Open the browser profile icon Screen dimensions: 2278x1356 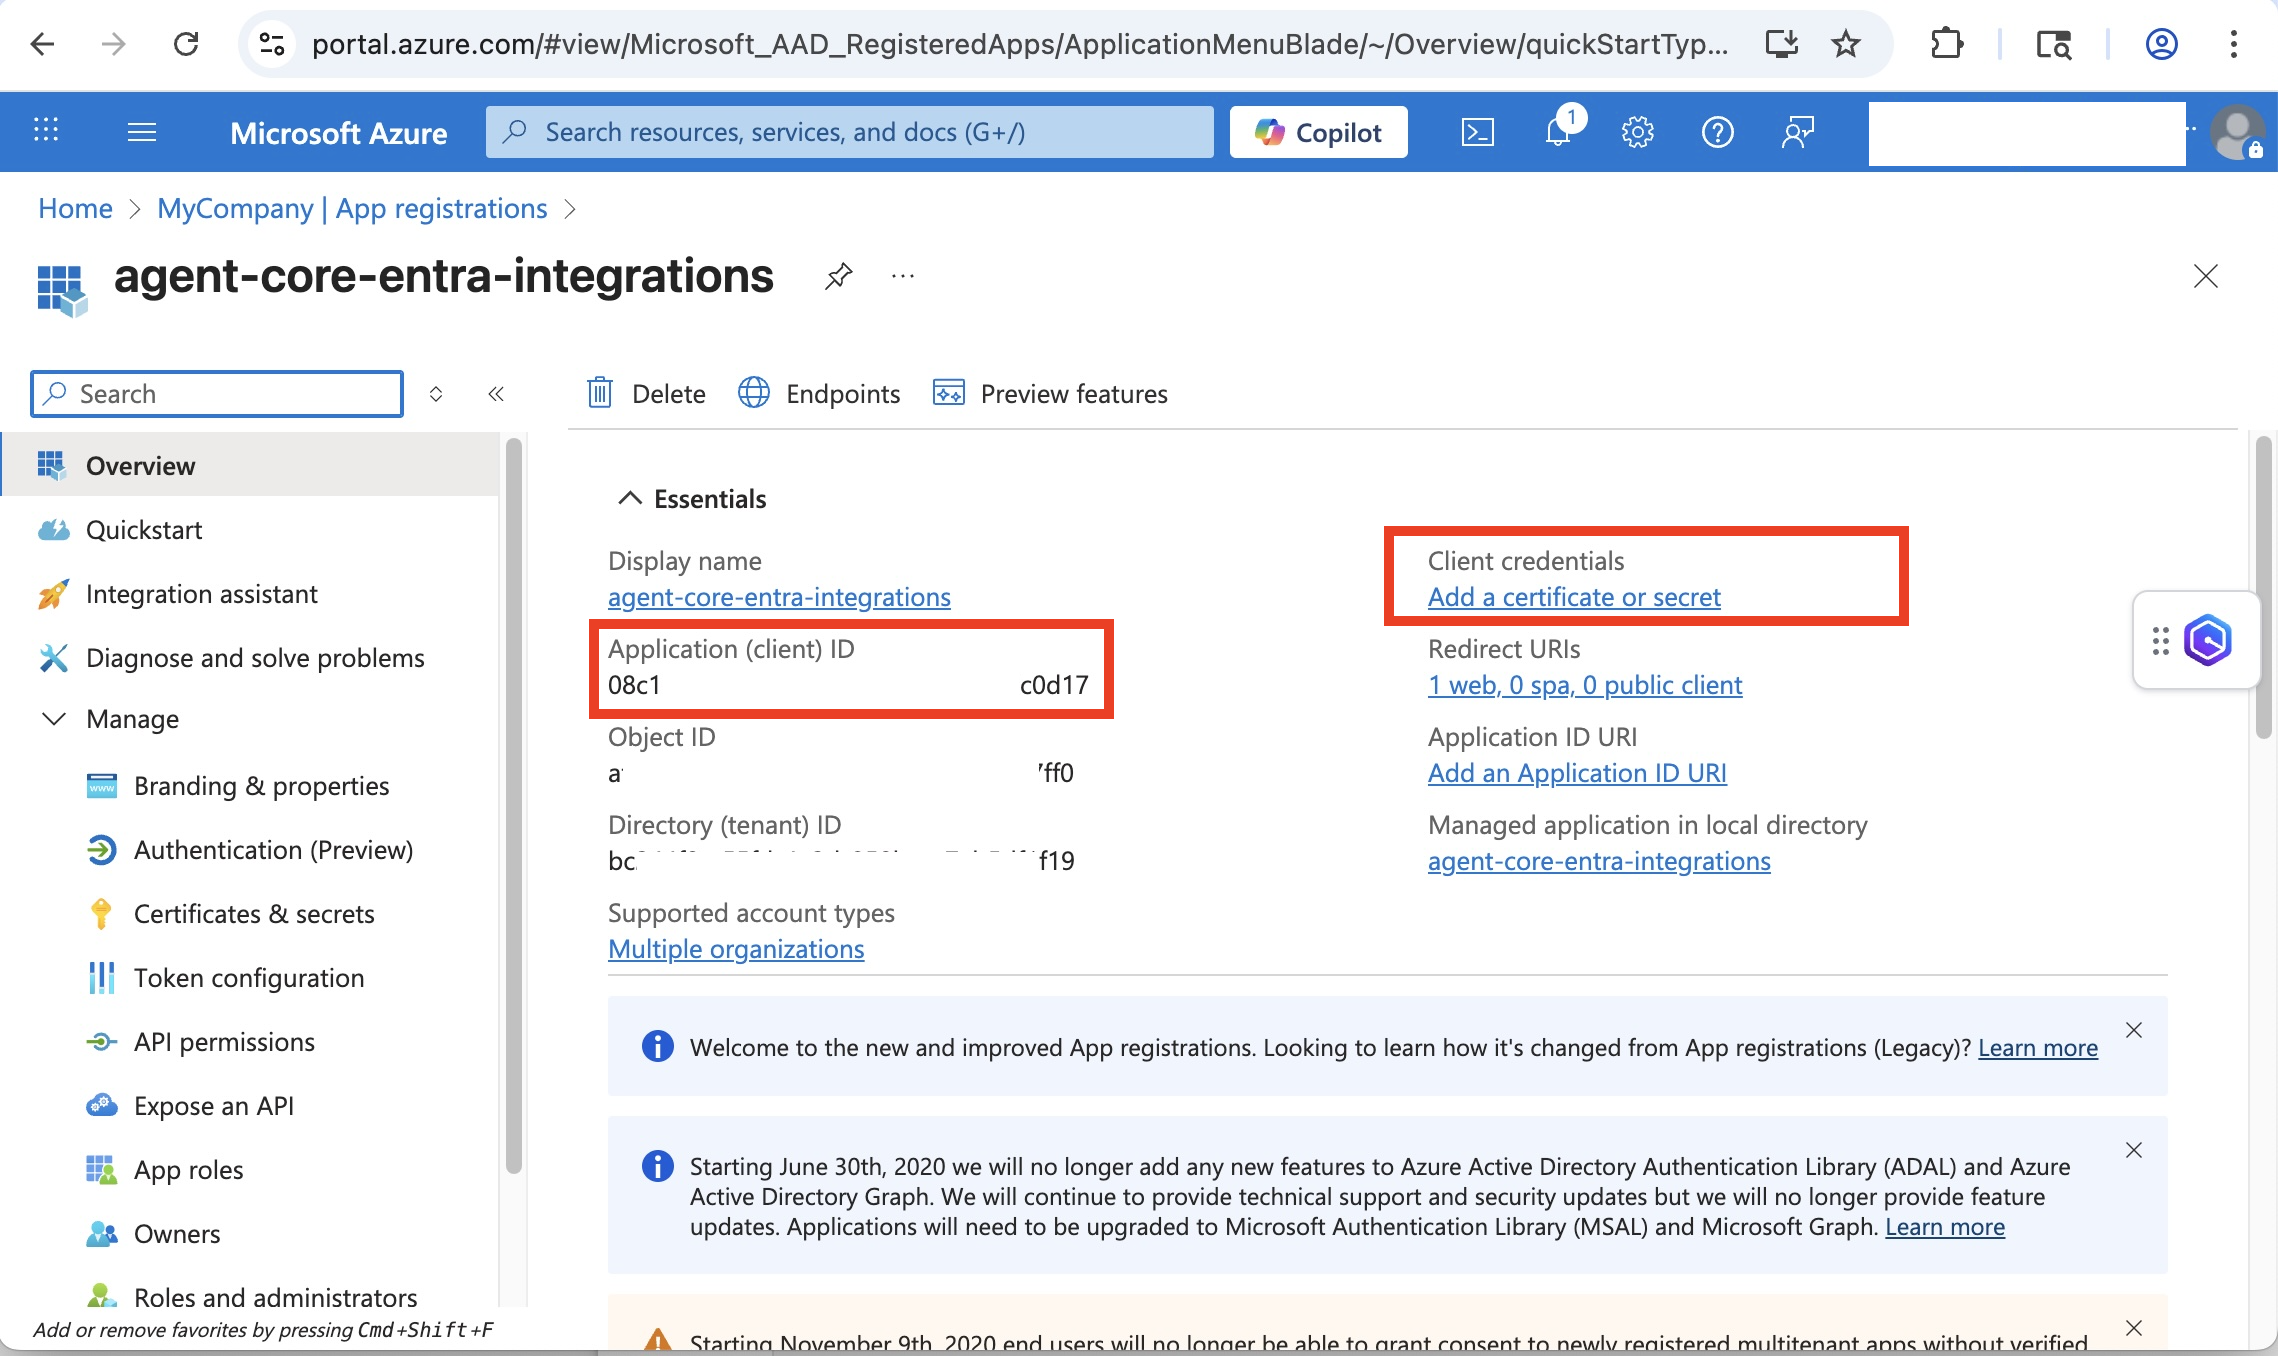[2162, 44]
